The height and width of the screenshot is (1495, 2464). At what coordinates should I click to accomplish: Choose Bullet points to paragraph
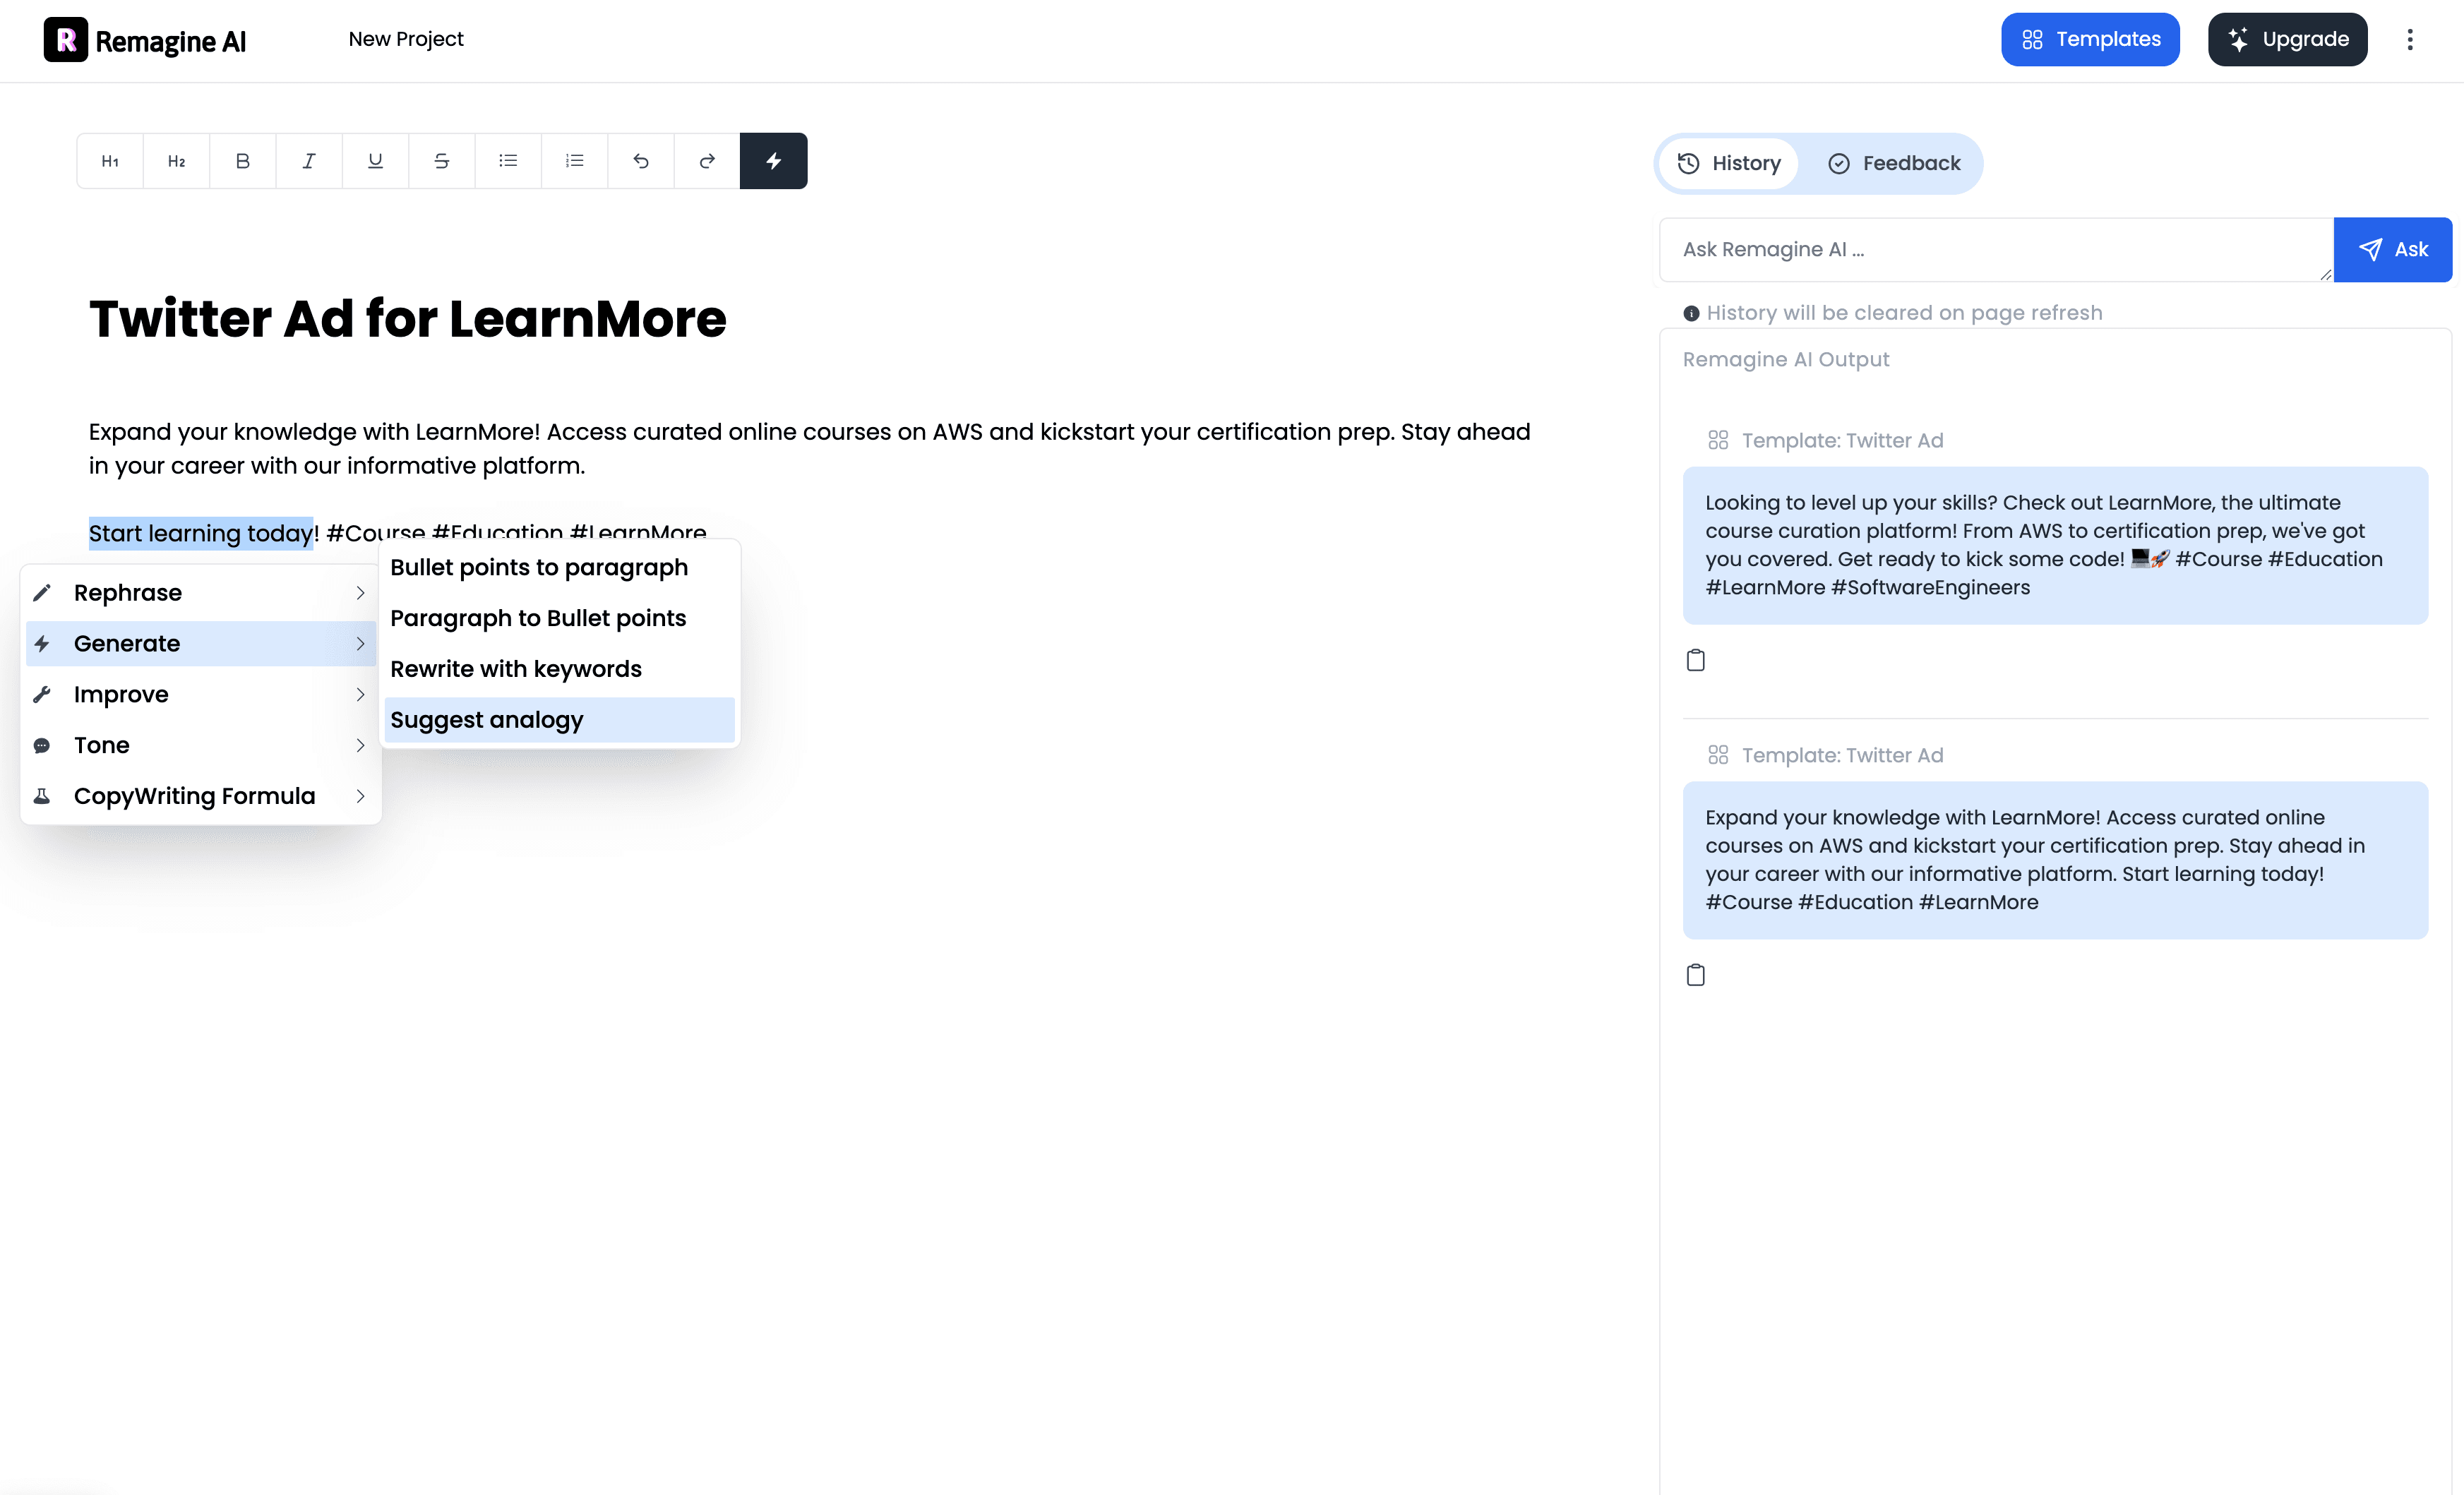pos(559,567)
